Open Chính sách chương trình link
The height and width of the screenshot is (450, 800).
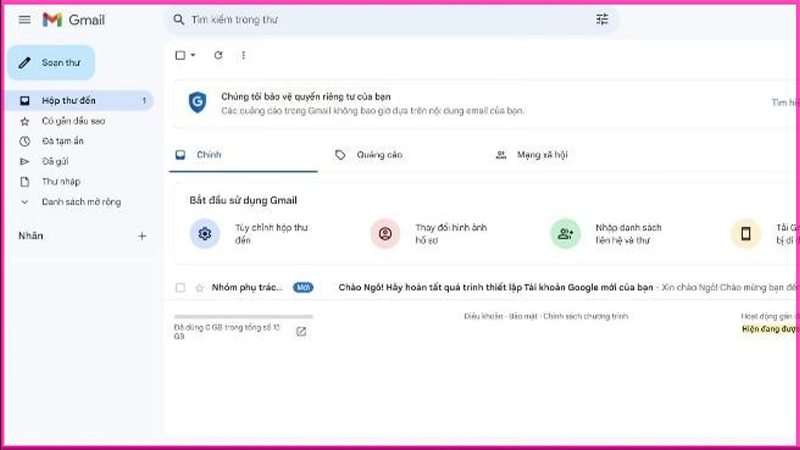click(x=585, y=316)
